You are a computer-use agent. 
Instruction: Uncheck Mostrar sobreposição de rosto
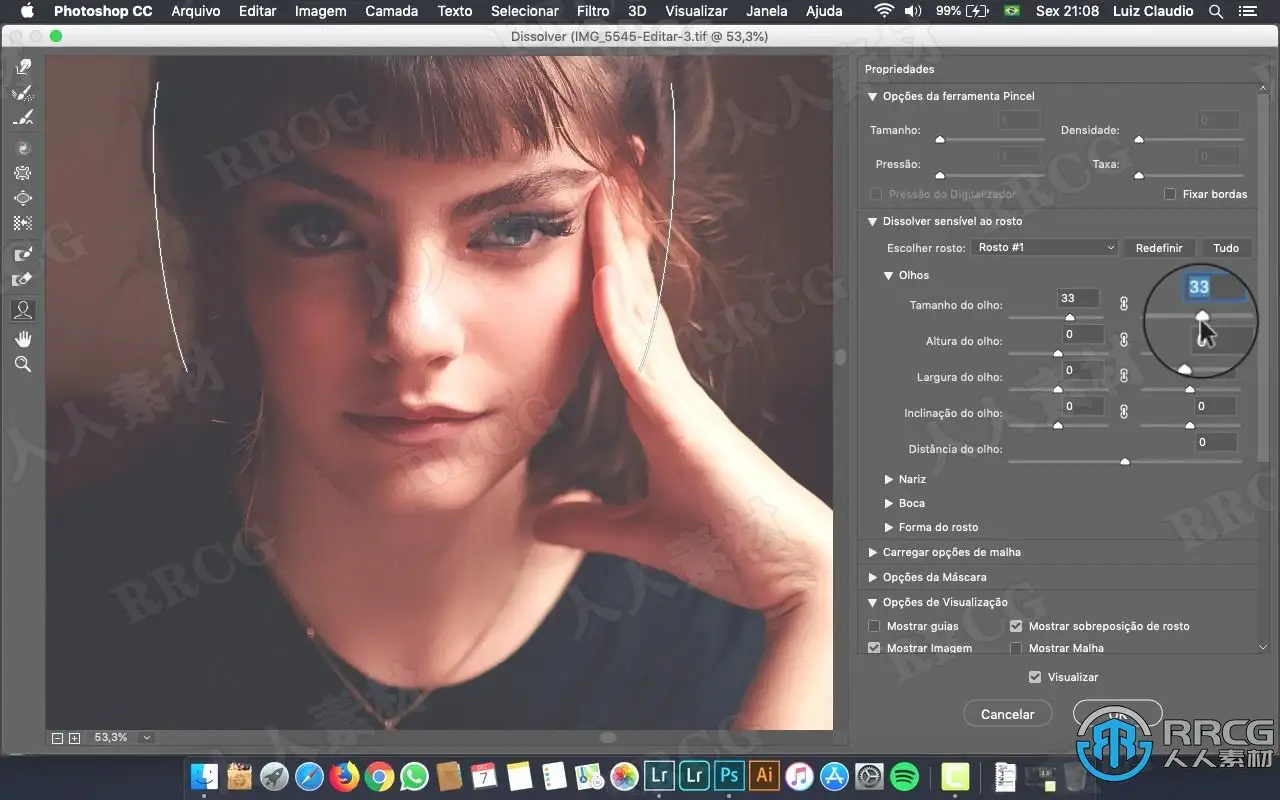click(1016, 626)
